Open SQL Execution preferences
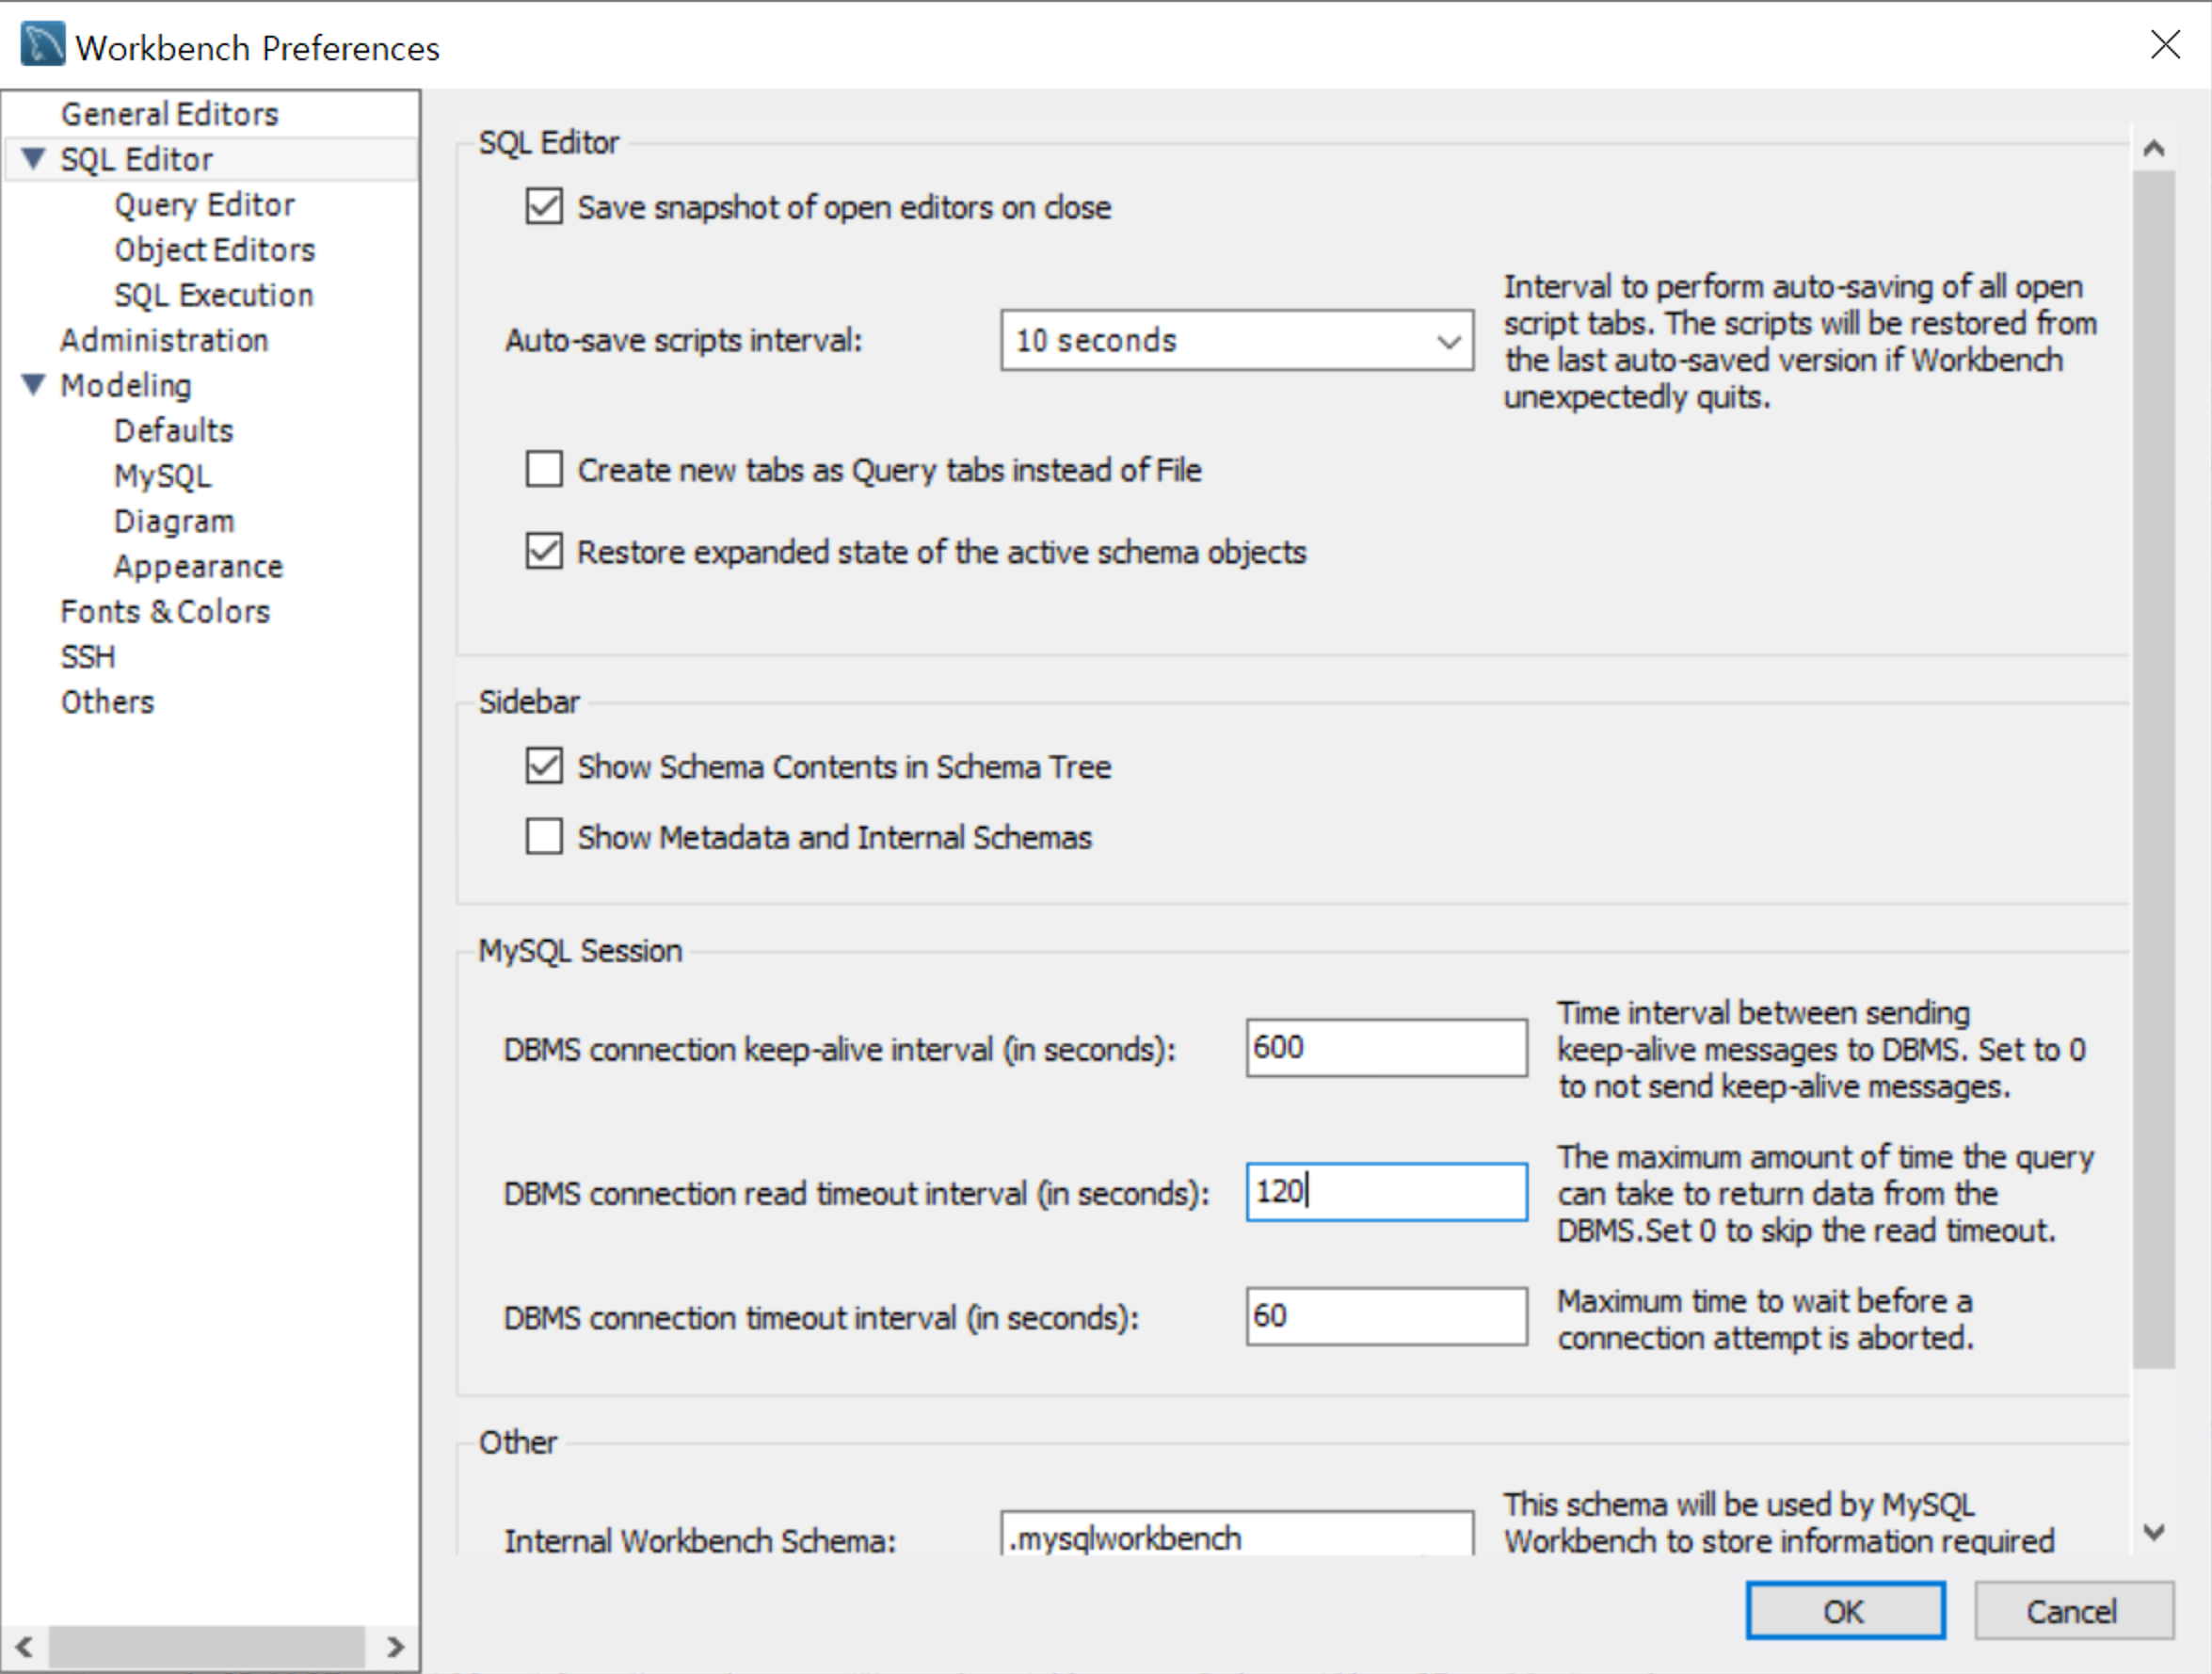Viewport: 2212px width, 1674px height. click(213, 295)
